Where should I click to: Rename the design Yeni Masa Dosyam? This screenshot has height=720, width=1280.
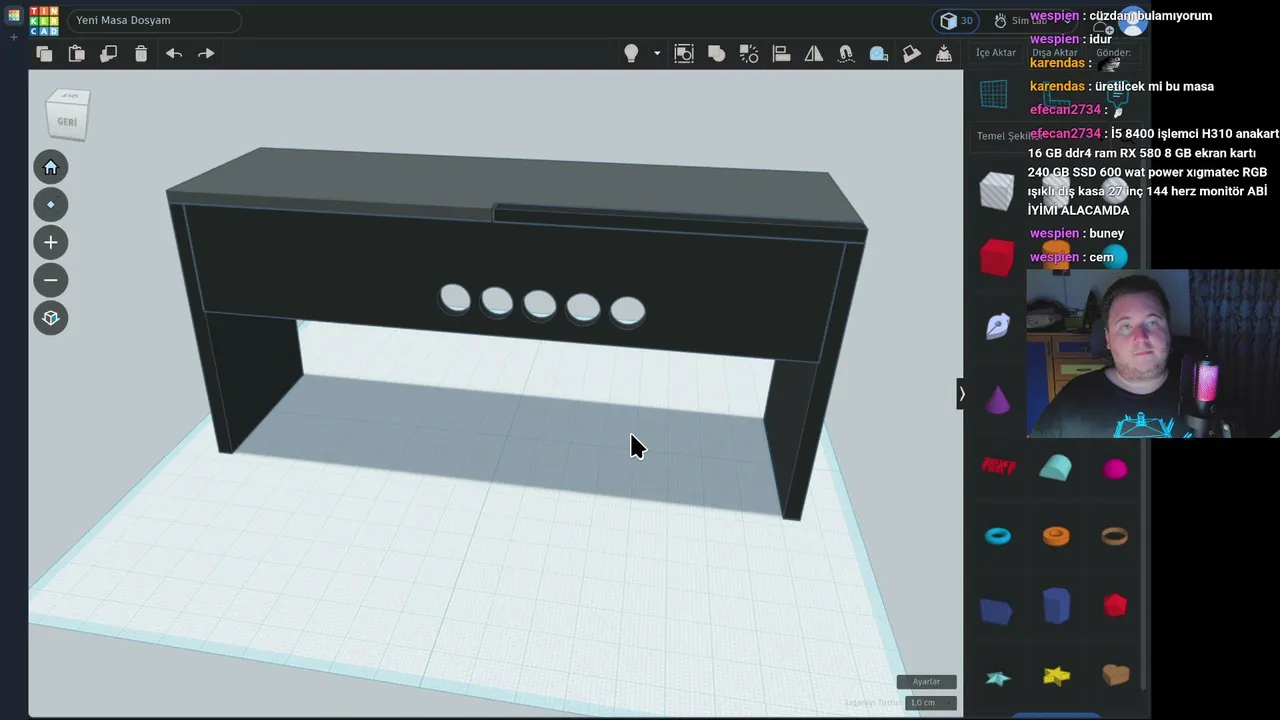[154, 21]
